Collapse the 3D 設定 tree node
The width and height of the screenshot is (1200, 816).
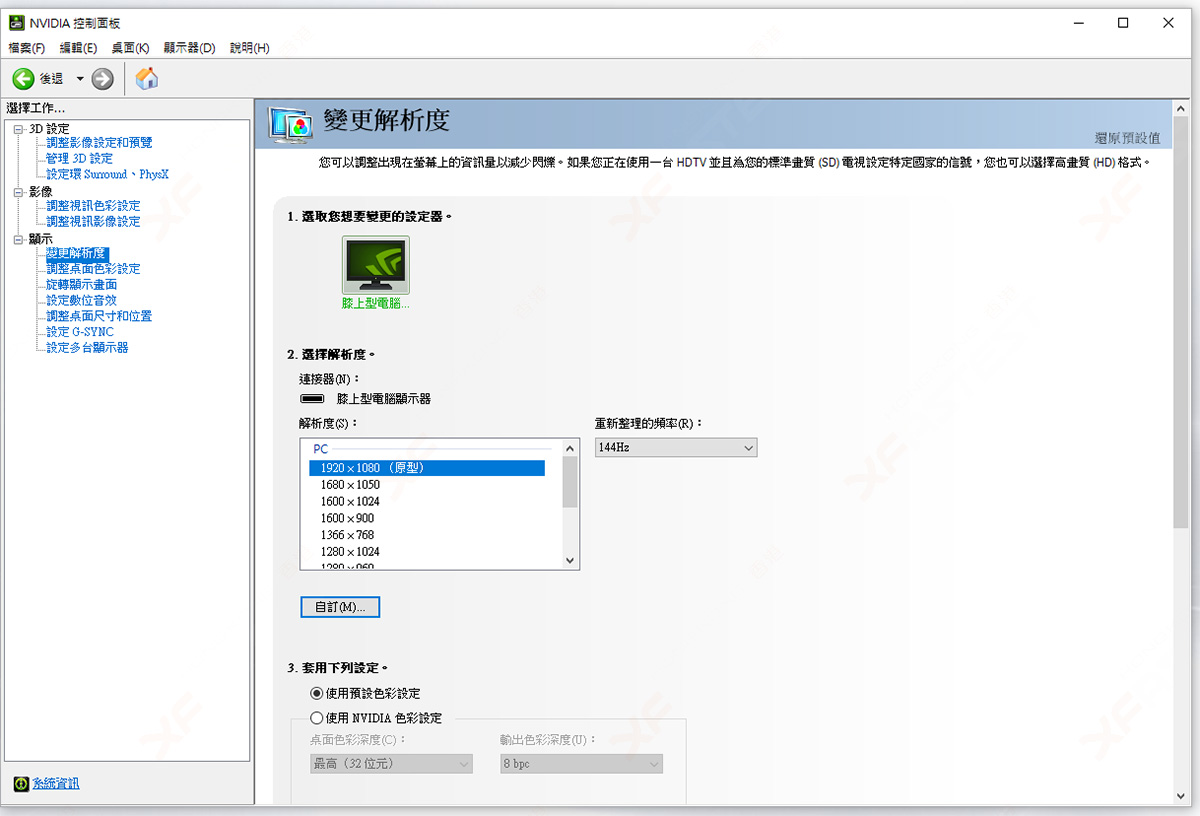[x=18, y=129]
